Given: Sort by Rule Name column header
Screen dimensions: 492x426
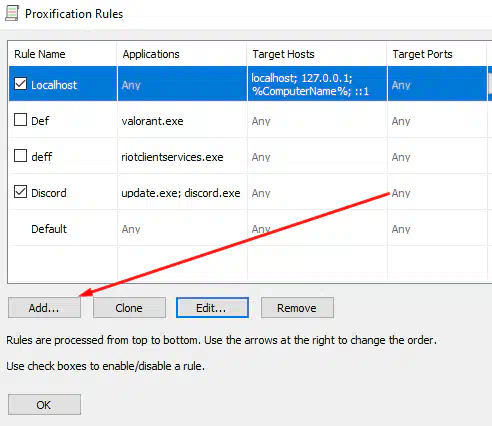Looking at the screenshot, I should point(63,54).
